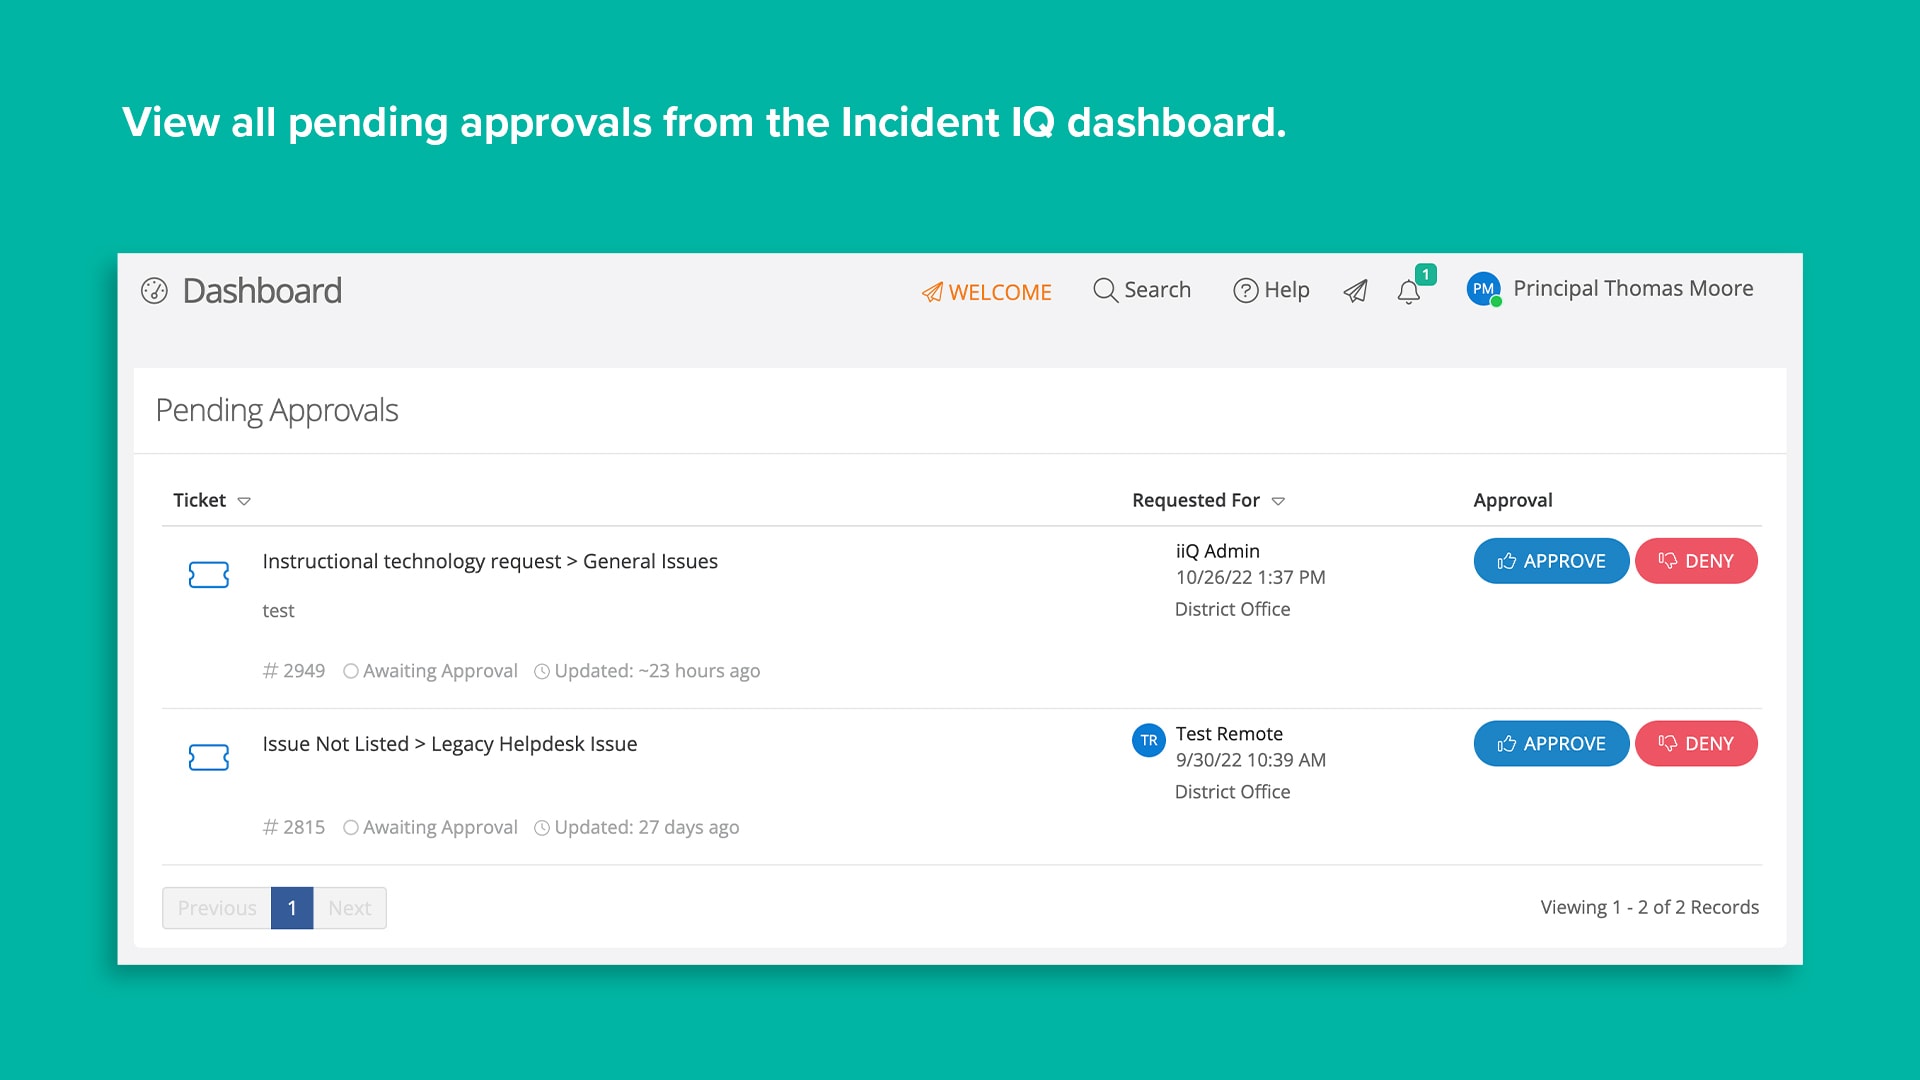Select the WELCOME menu item

987,292
